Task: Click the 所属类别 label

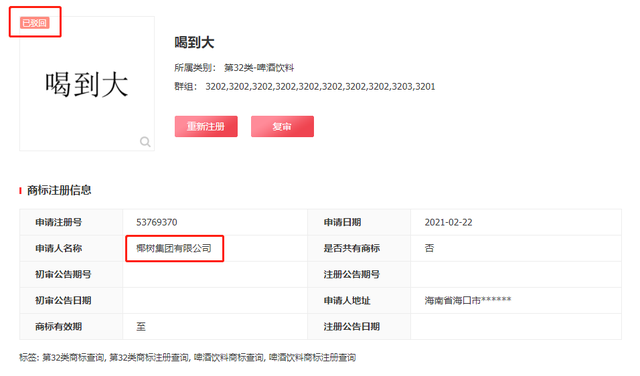Action: [195, 68]
